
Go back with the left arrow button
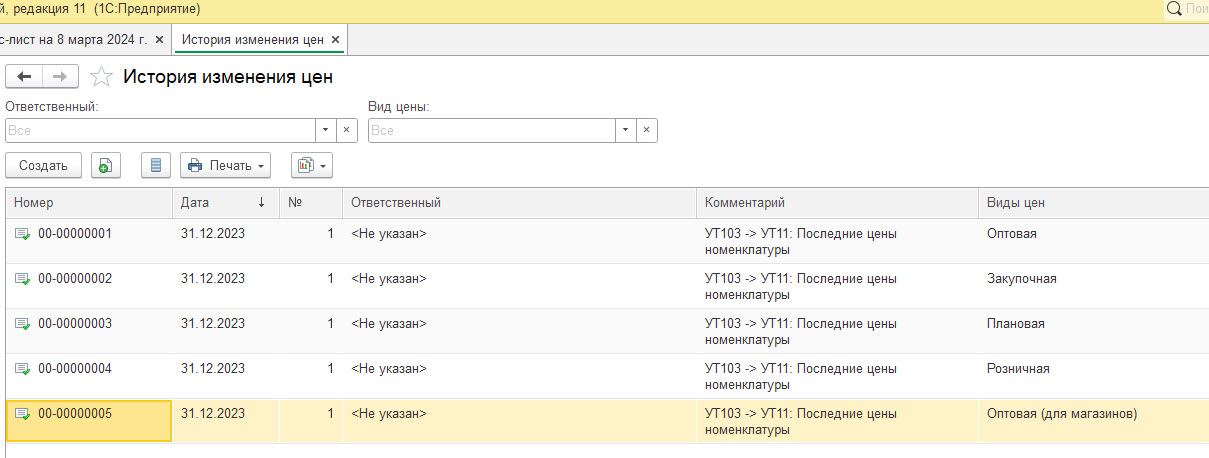25,77
